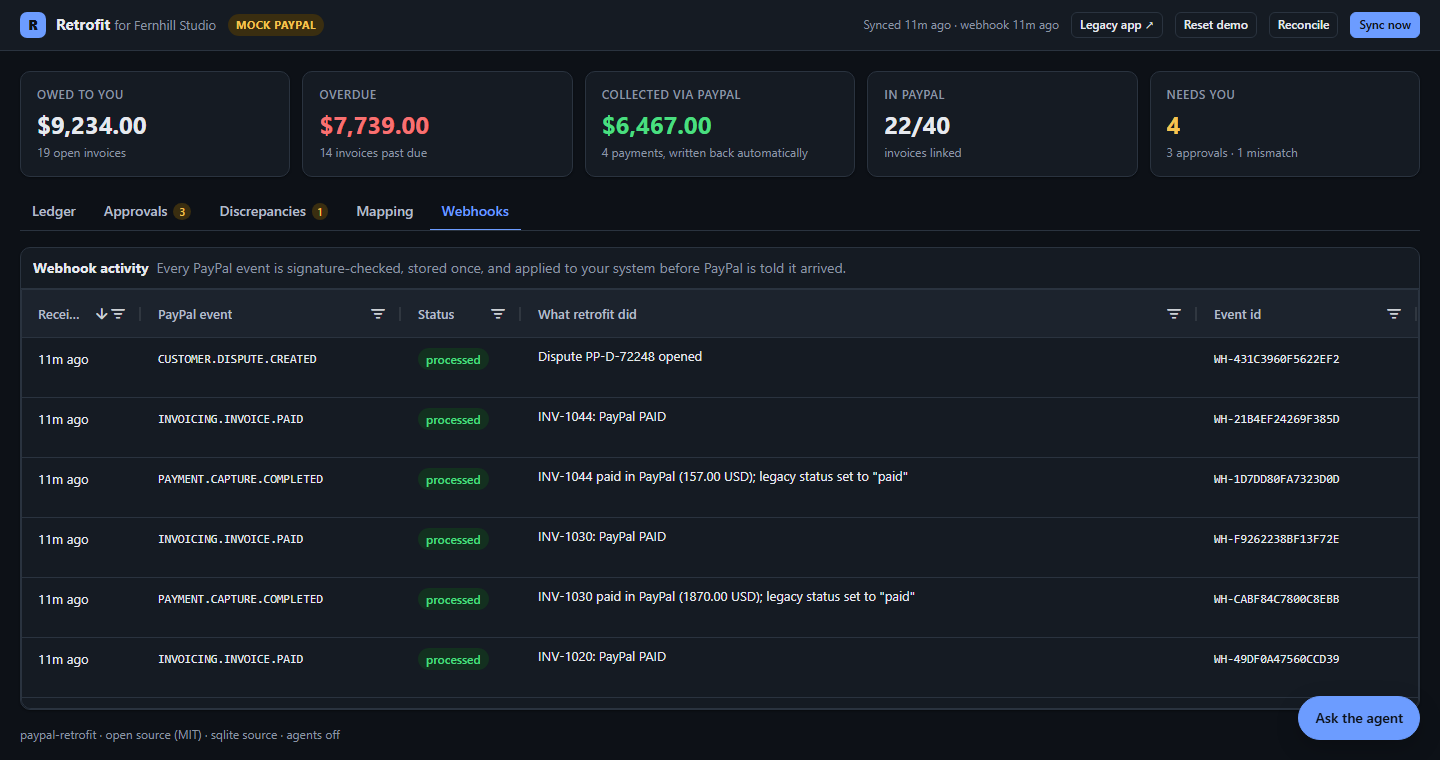Screen dimensions: 1440x760
Task: Click the Discrepancies count badge 1
Action: (x=319, y=211)
